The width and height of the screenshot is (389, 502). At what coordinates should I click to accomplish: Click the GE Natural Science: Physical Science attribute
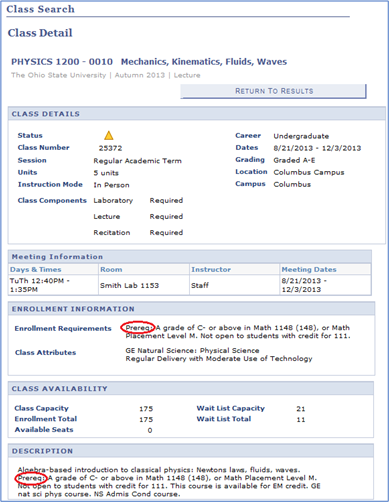(192, 351)
